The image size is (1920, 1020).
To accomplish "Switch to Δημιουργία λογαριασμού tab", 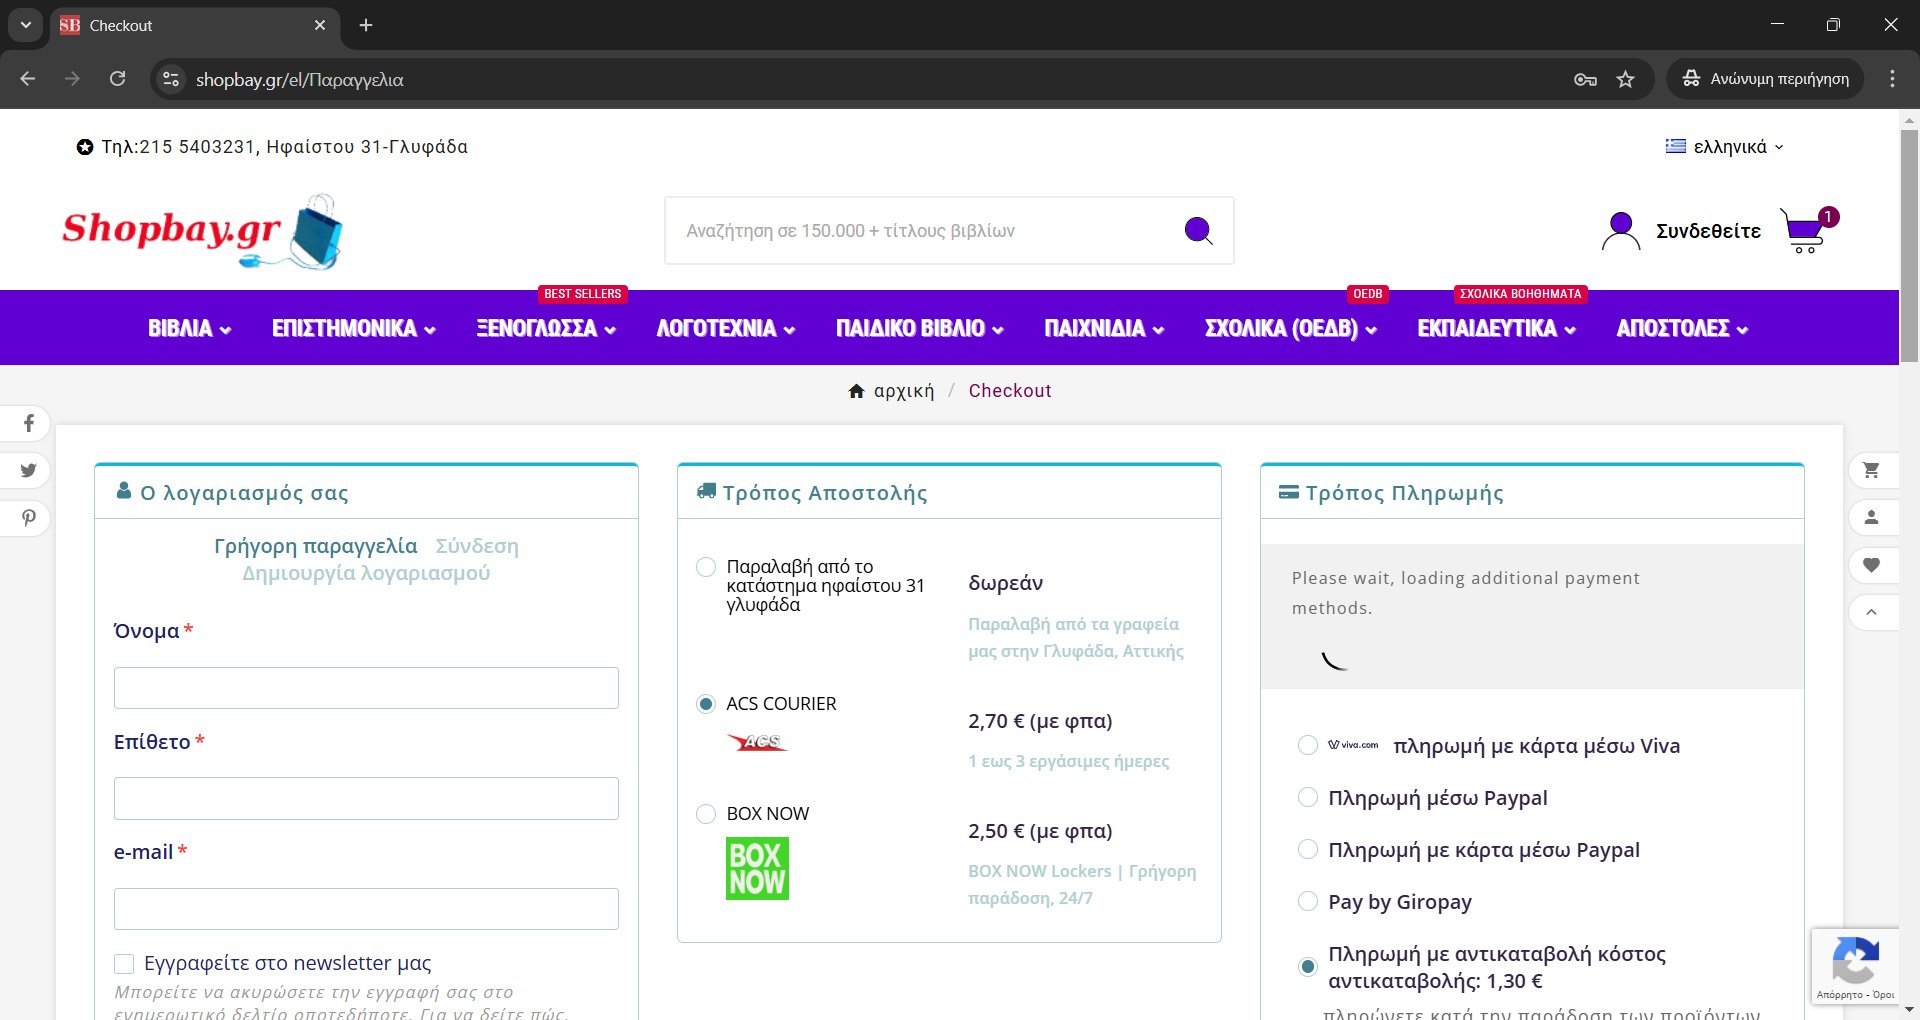I will tap(366, 573).
